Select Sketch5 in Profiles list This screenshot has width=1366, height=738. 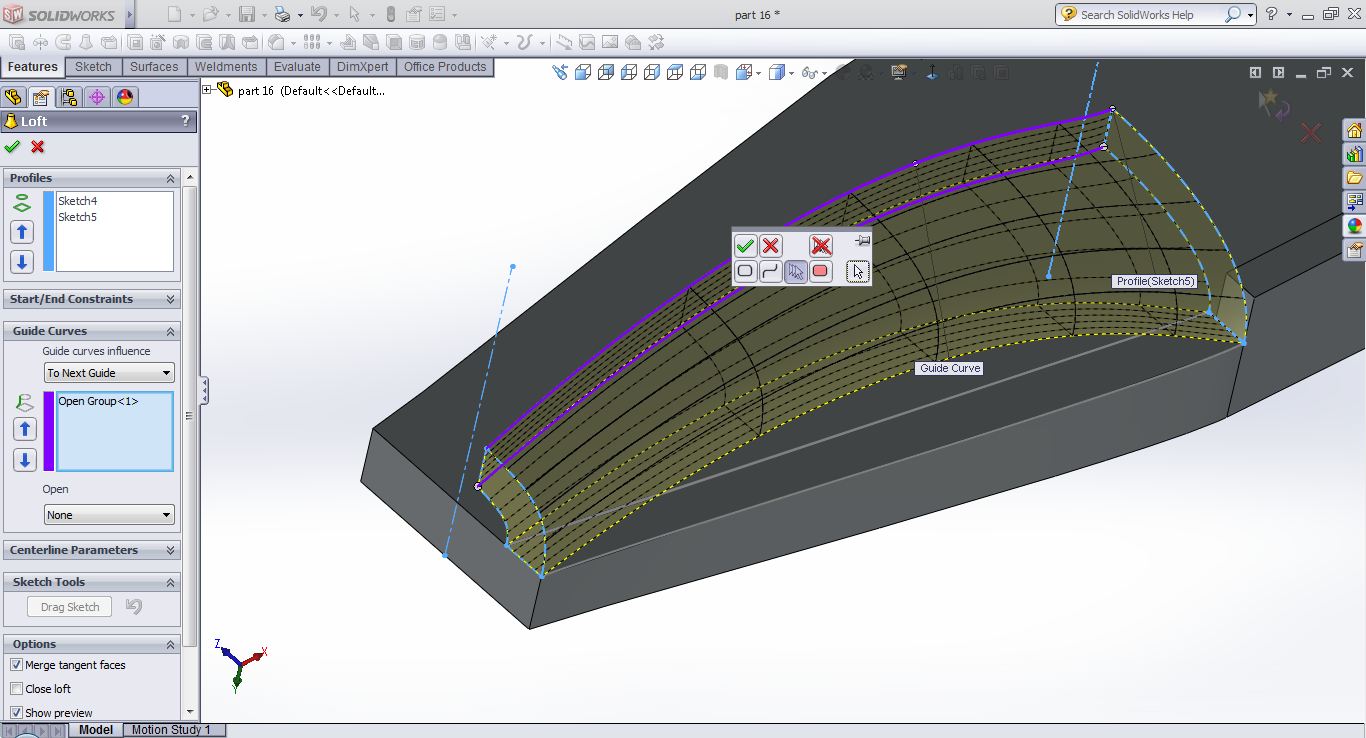point(78,217)
